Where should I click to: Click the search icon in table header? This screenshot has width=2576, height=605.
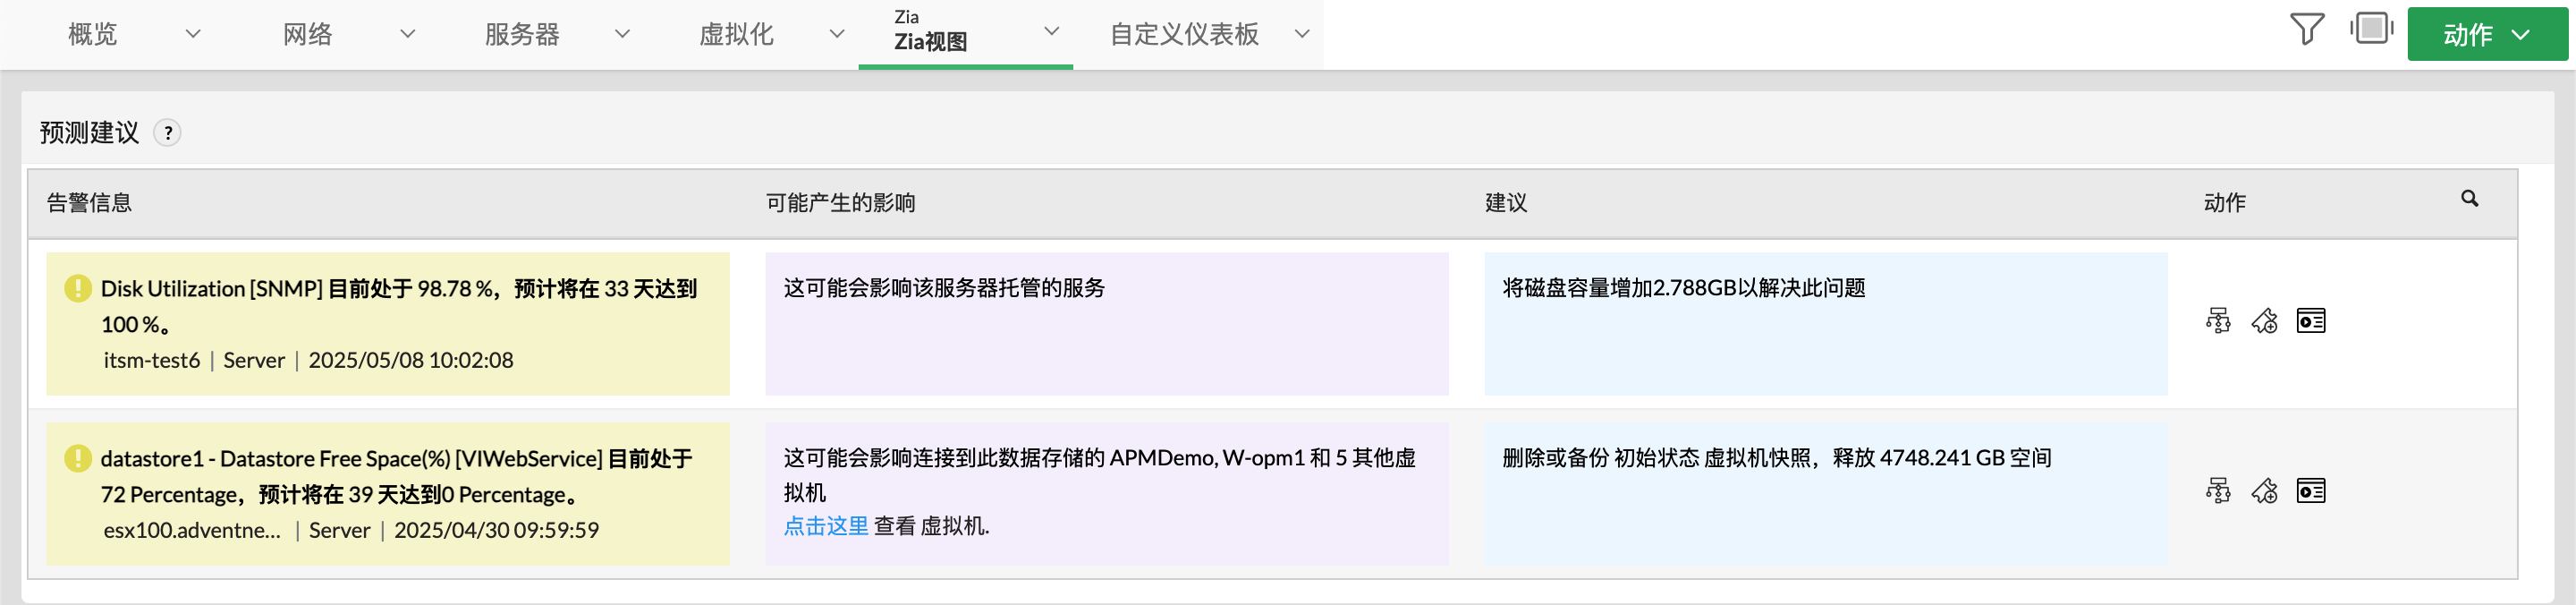coord(2469,199)
